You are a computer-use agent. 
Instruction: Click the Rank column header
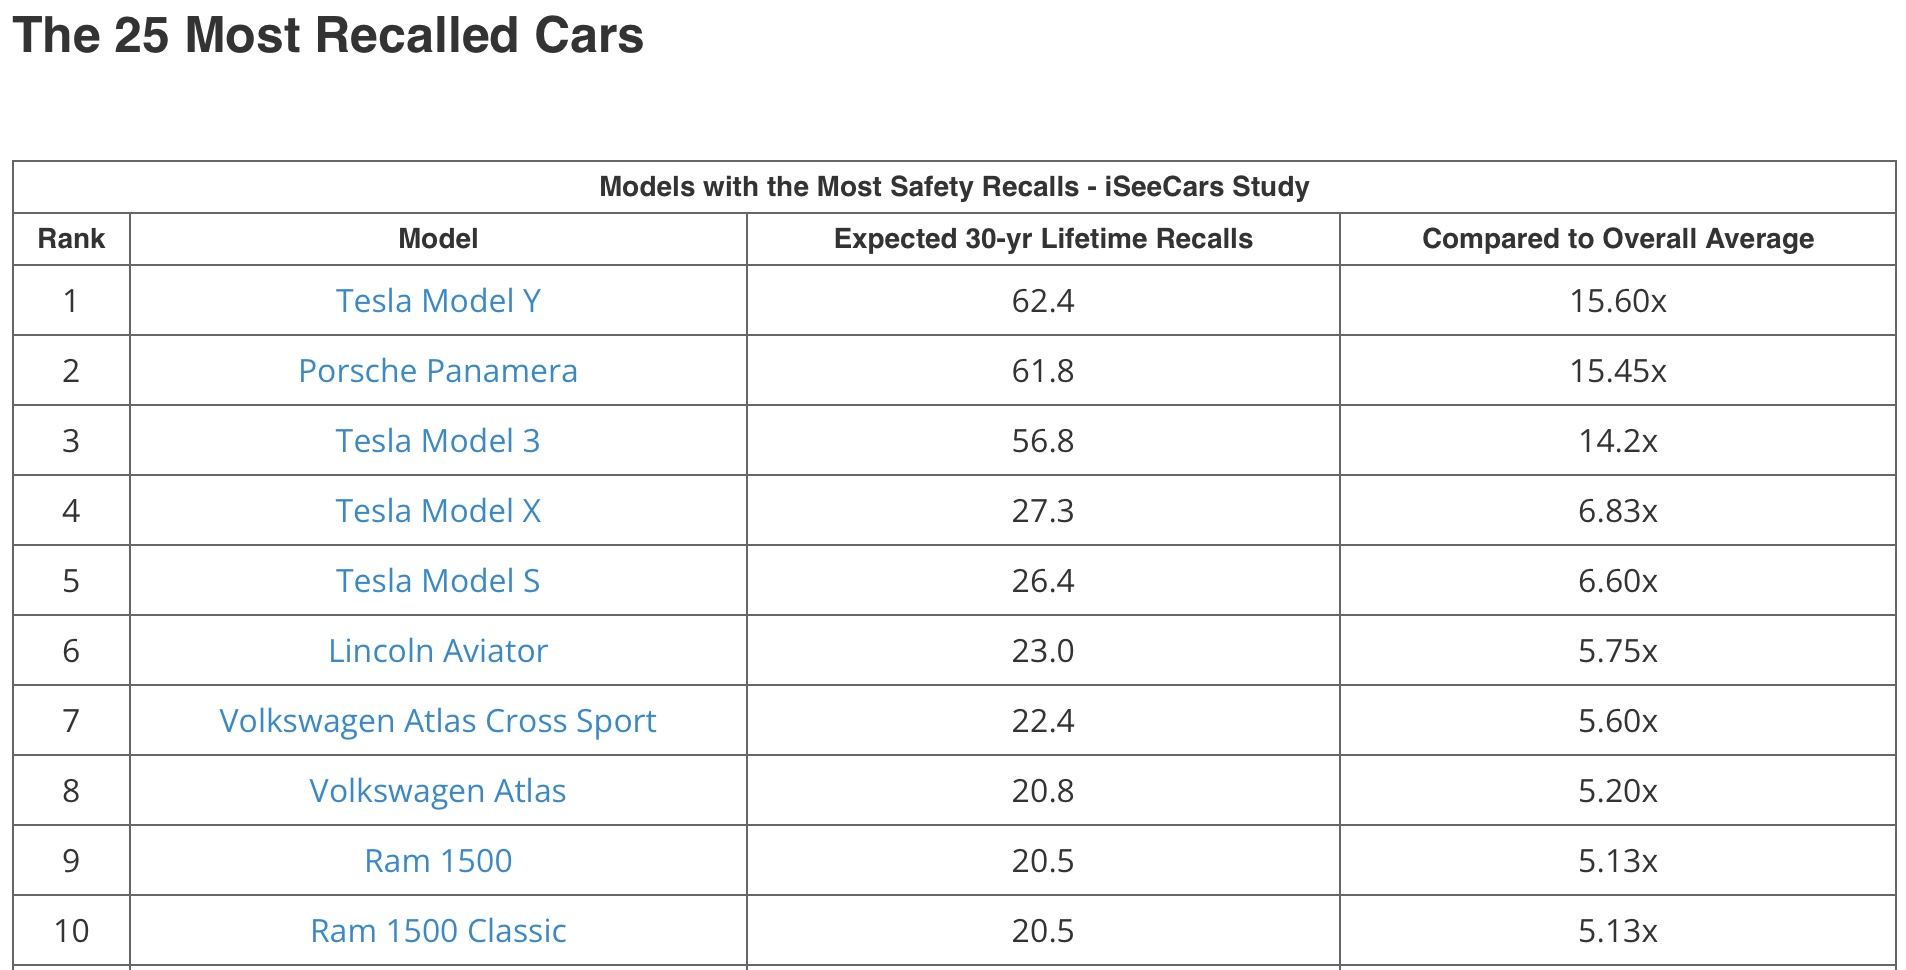pyautogui.click(x=71, y=239)
